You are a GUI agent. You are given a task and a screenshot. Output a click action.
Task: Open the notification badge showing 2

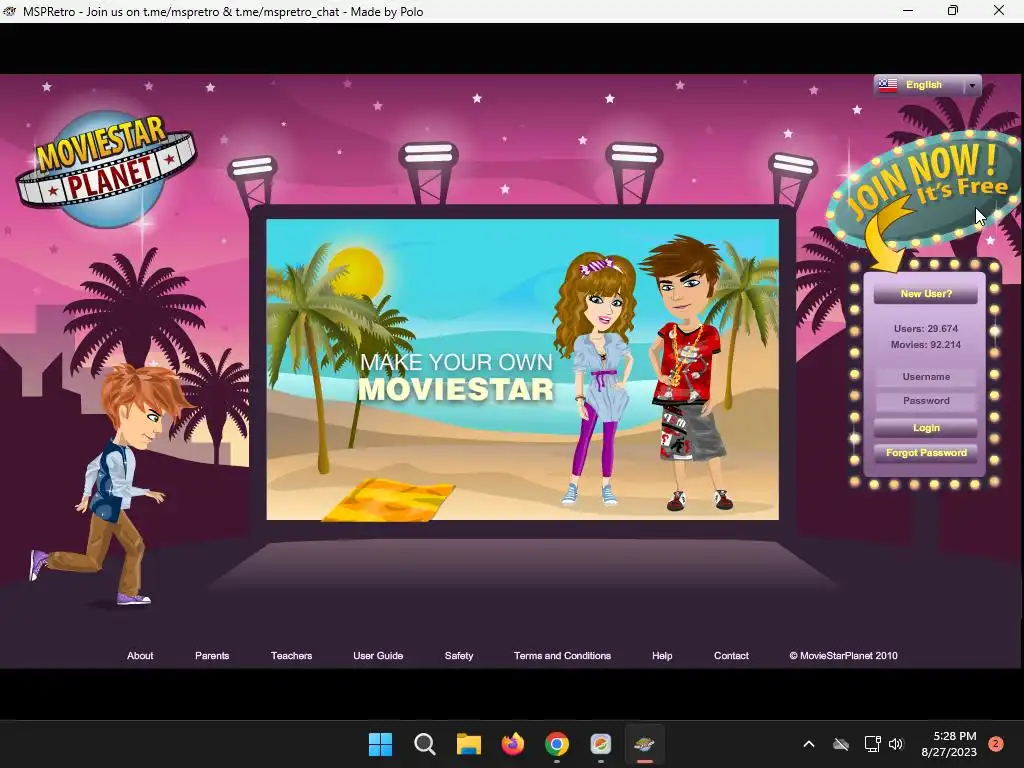click(996, 744)
